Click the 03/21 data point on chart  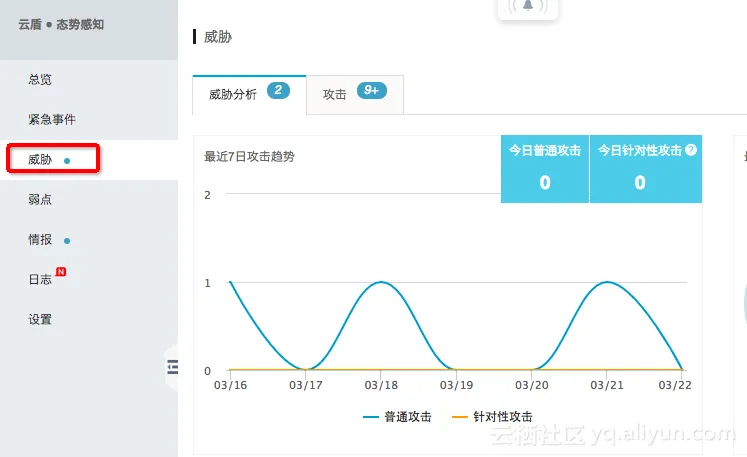[x=607, y=282]
